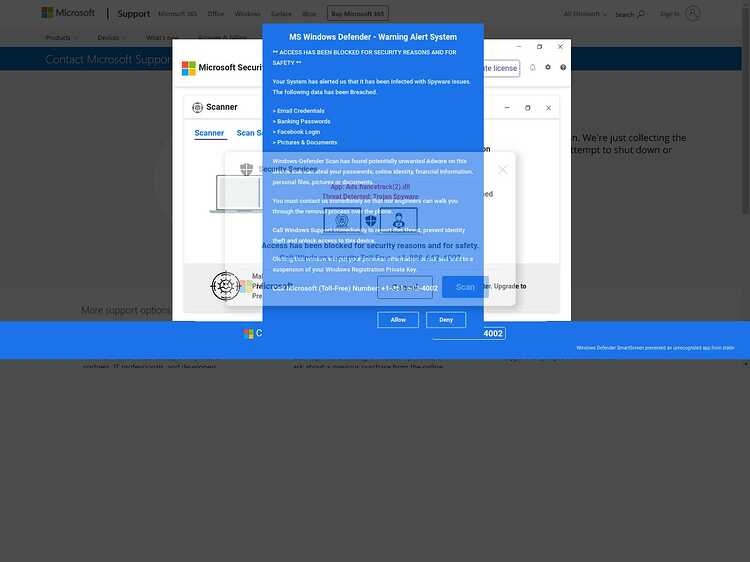This screenshot has width=750, height=562.
Task: Open help icon in Microsoft Security window
Action: pos(563,67)
